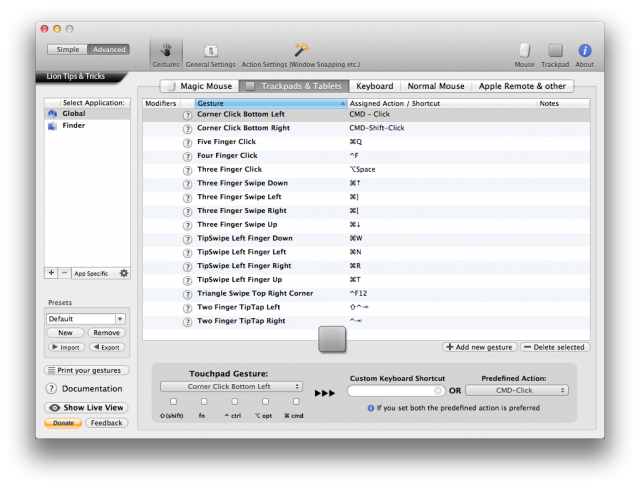This screenshot has width=640, height=488.
Task: Enable the ctrl modifier checkbox
Action: [235, 401]
